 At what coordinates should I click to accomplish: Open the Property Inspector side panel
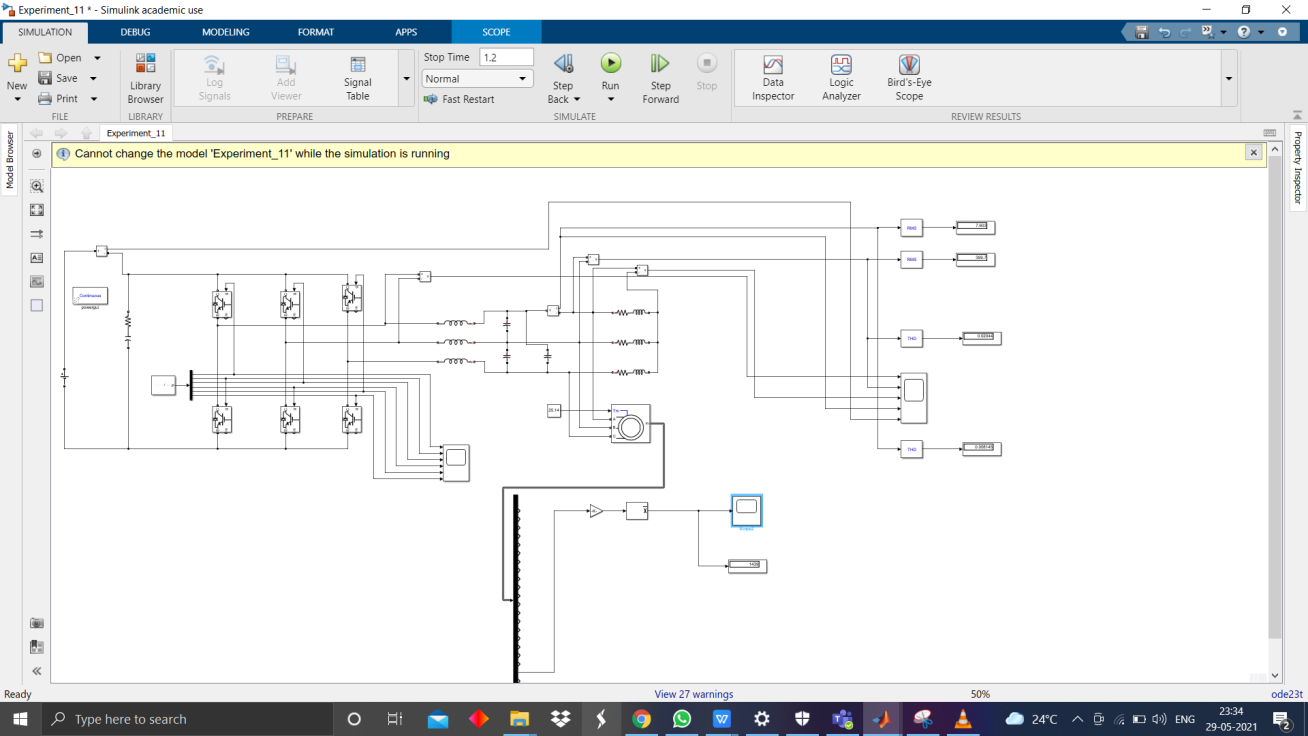[x=1298, y=167]
